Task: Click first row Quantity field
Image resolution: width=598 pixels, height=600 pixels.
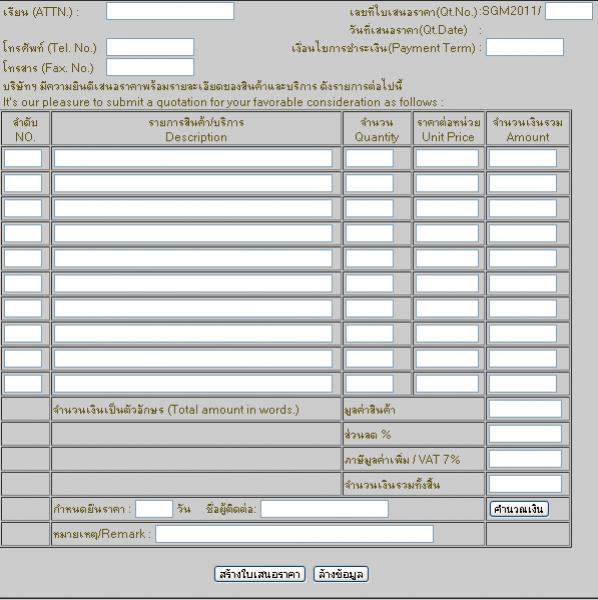Action: tap(369, 158)
